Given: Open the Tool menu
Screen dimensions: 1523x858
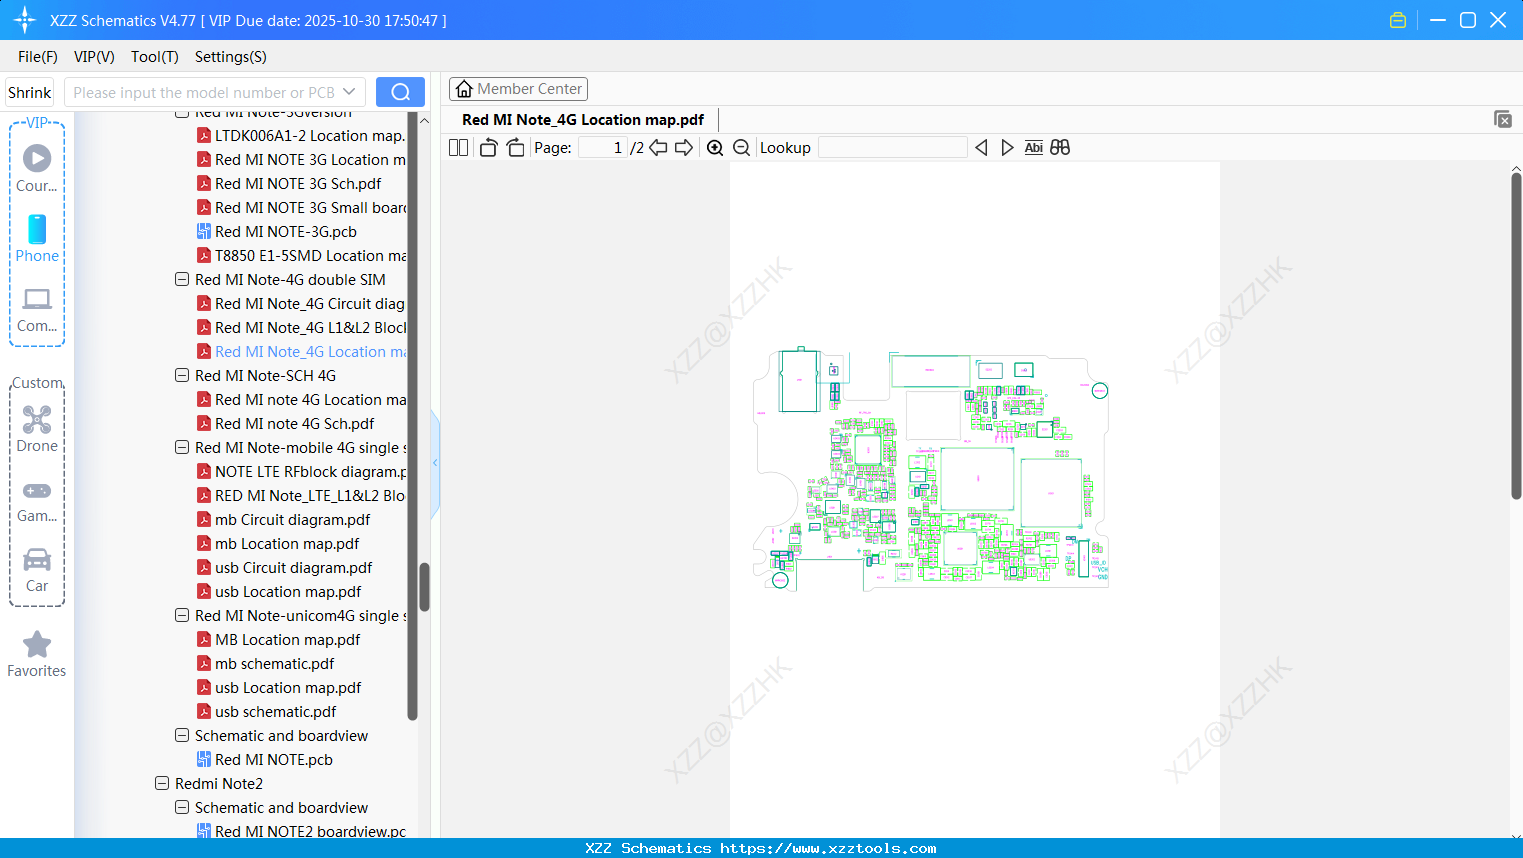Looking at the screenshot, I should pyautogui.click(x=154, y=57).
